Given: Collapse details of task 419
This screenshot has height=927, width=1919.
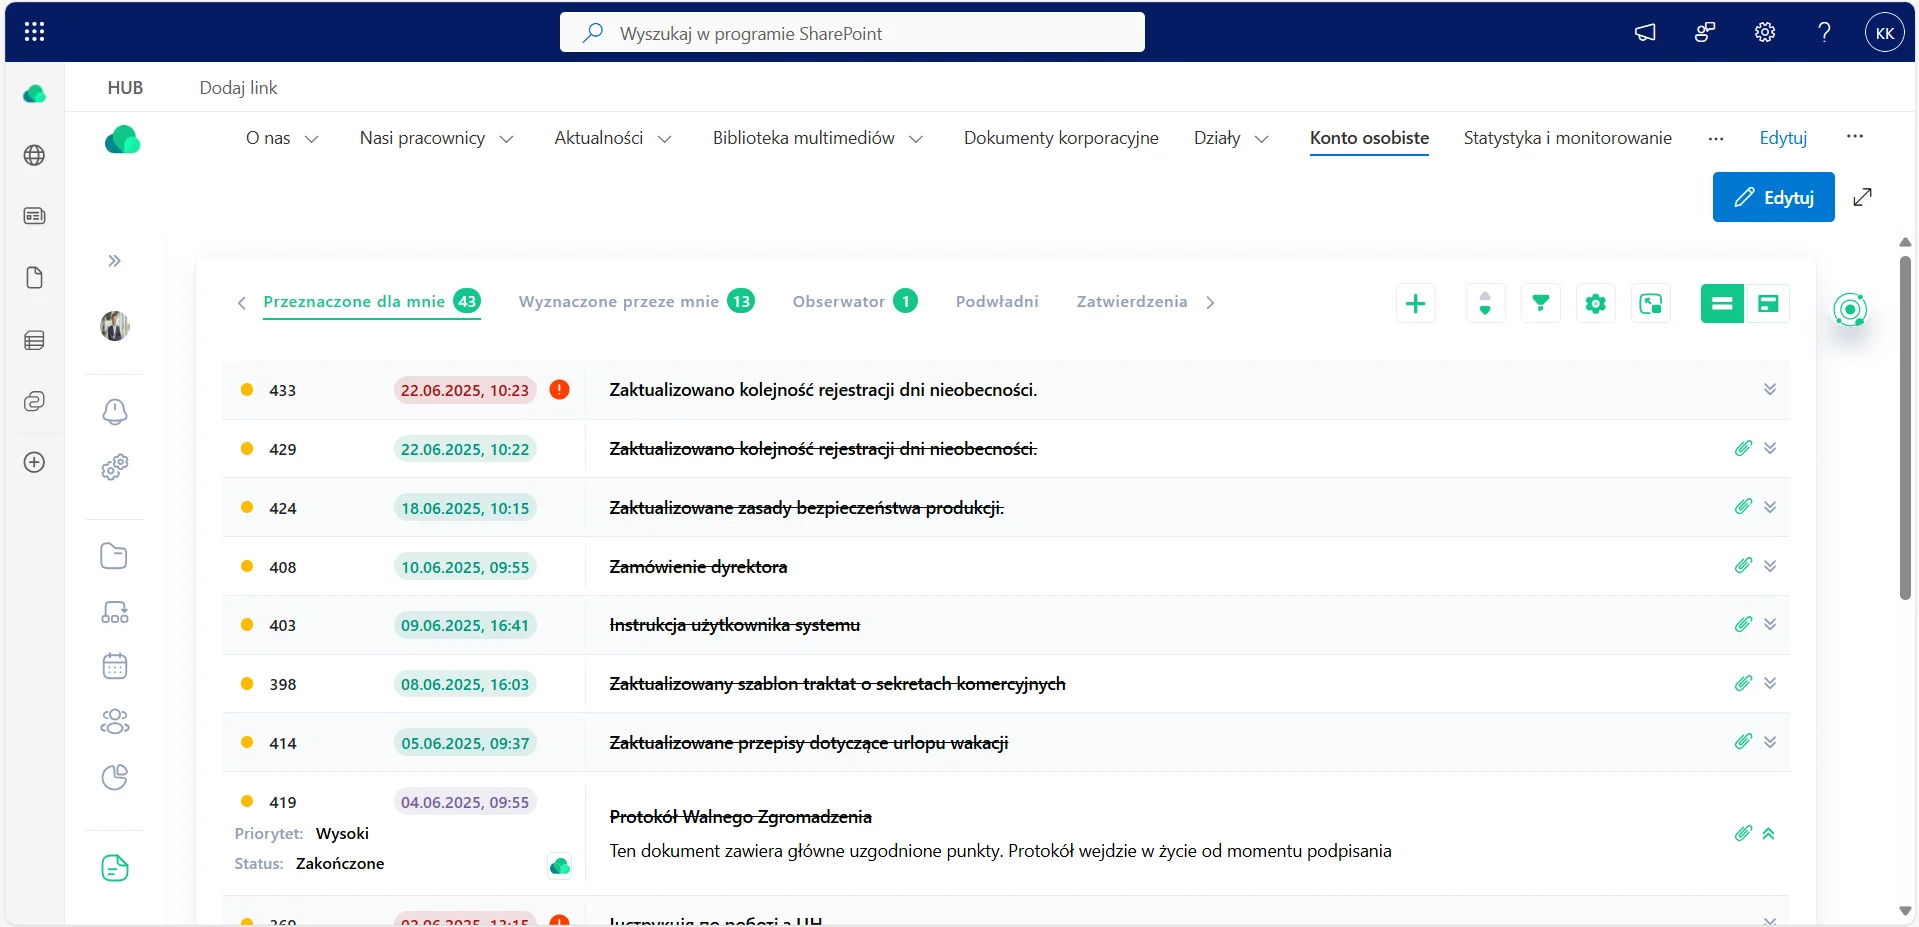Looking at the screenshot, I should click(1768, 834).
